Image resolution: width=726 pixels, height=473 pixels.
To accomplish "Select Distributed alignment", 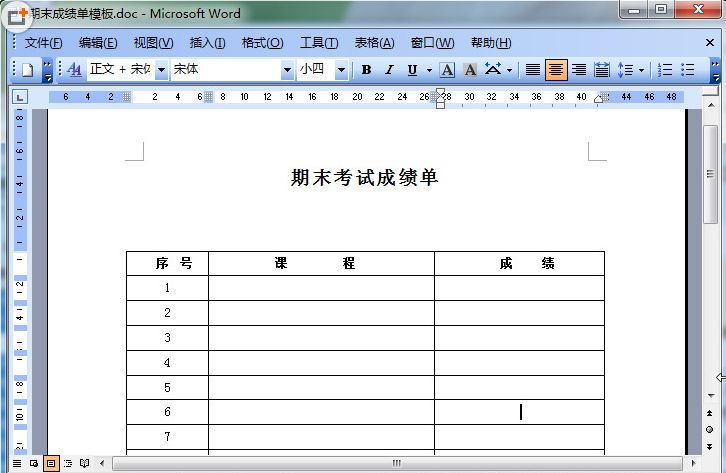I will pos(601,70).
